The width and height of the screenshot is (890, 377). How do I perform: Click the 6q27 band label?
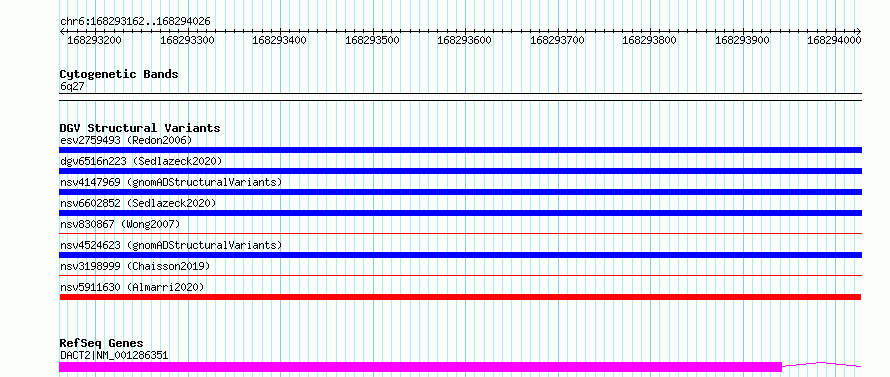[x=72, y=87]
